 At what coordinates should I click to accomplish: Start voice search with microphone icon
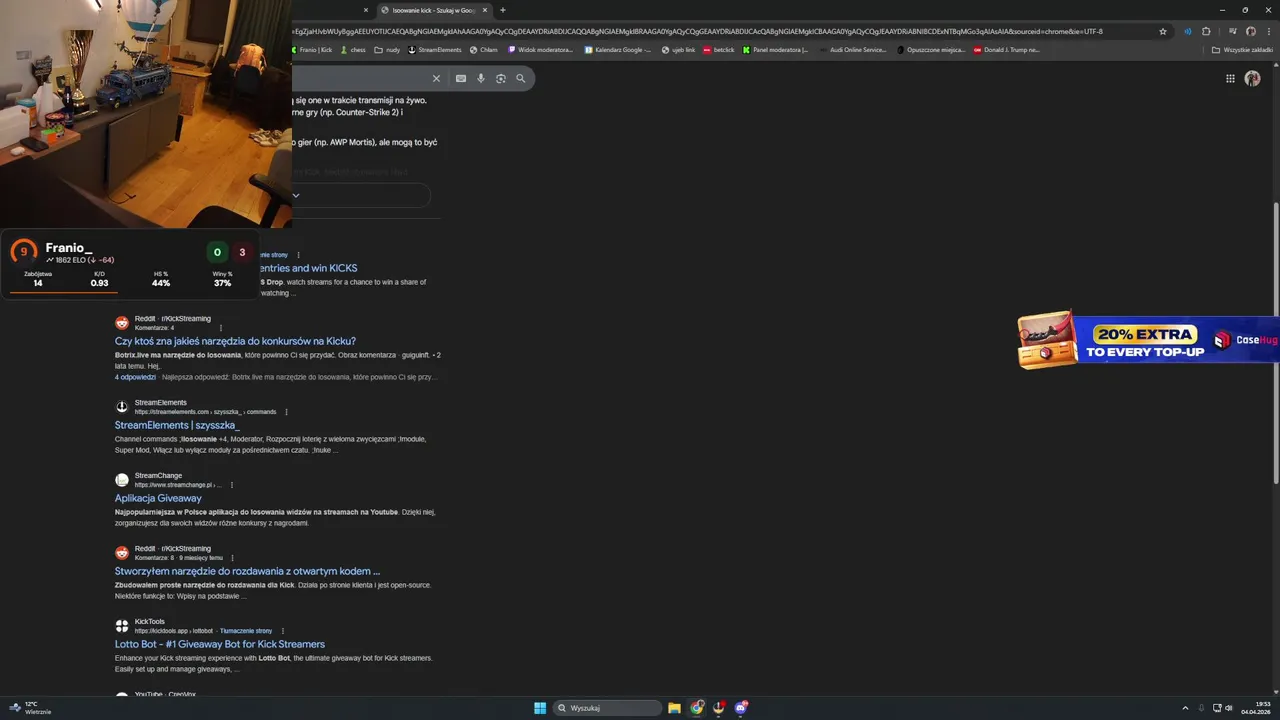(481, 78)
